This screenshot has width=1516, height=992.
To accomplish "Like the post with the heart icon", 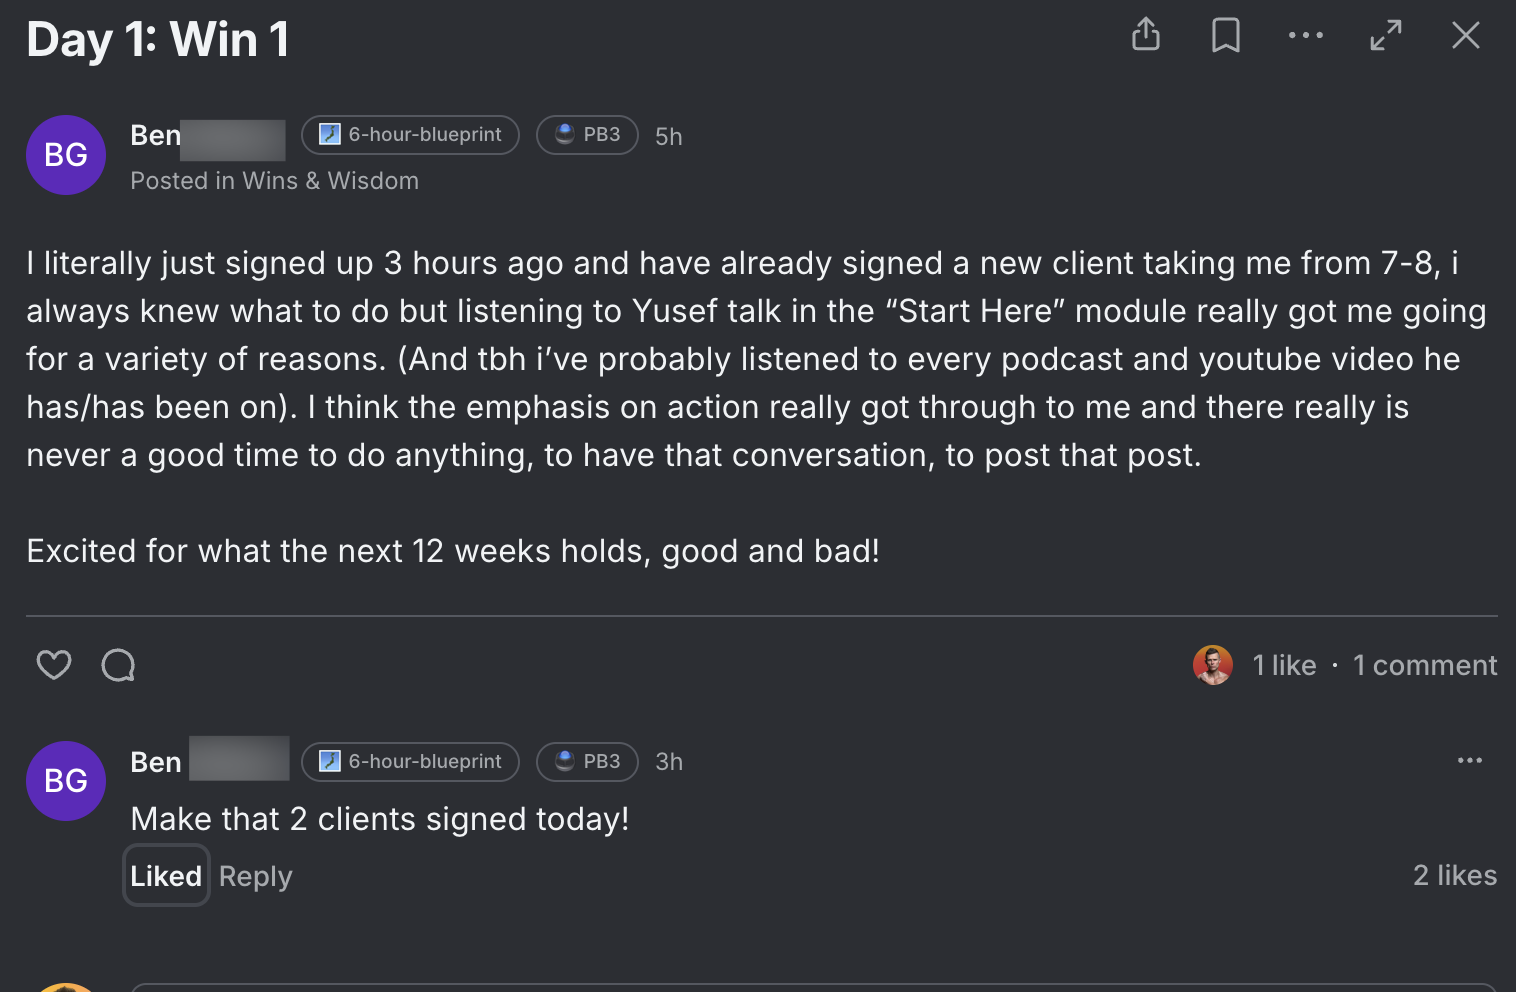I will coord(54,665).
